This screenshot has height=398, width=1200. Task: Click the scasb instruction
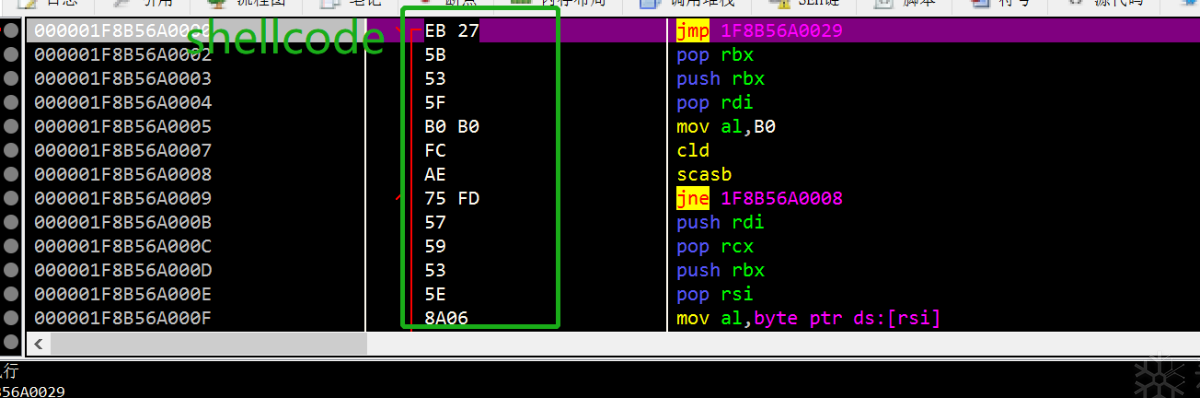tap(704, 175)
